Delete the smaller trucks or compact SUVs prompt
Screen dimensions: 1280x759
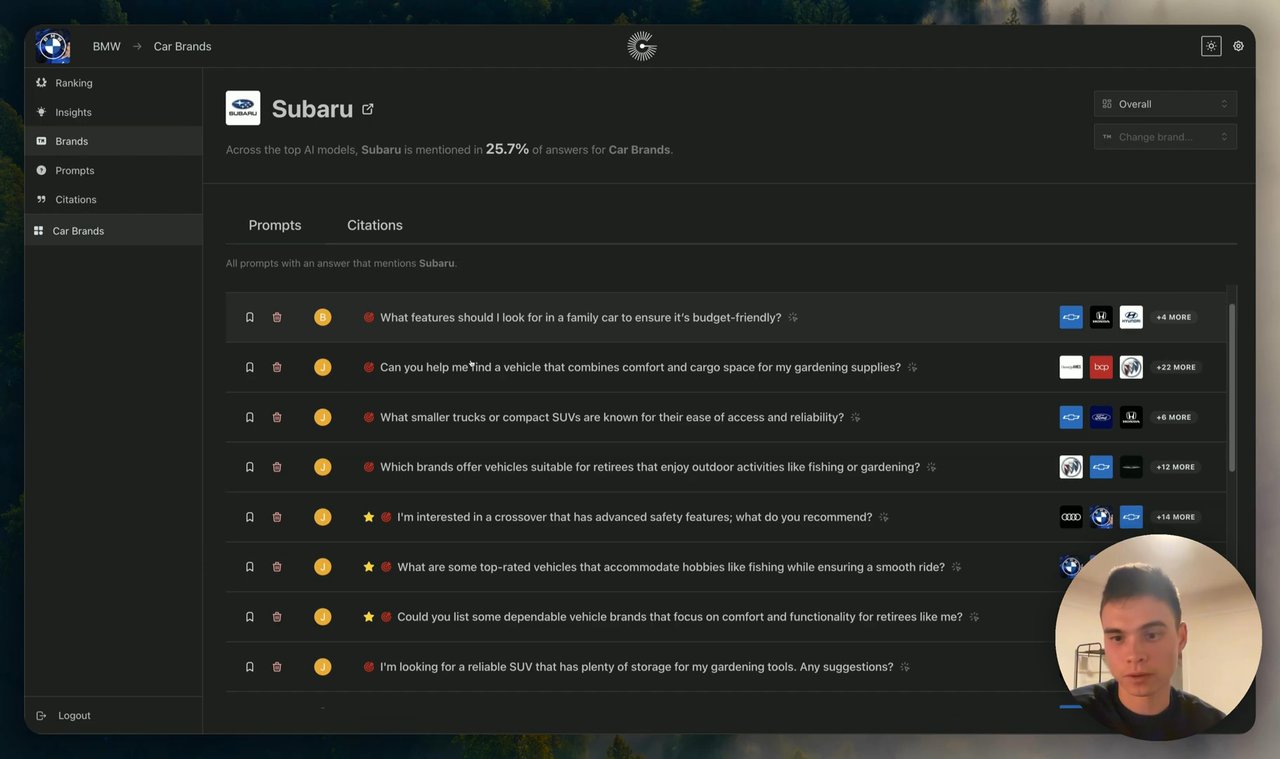[277, 417]
